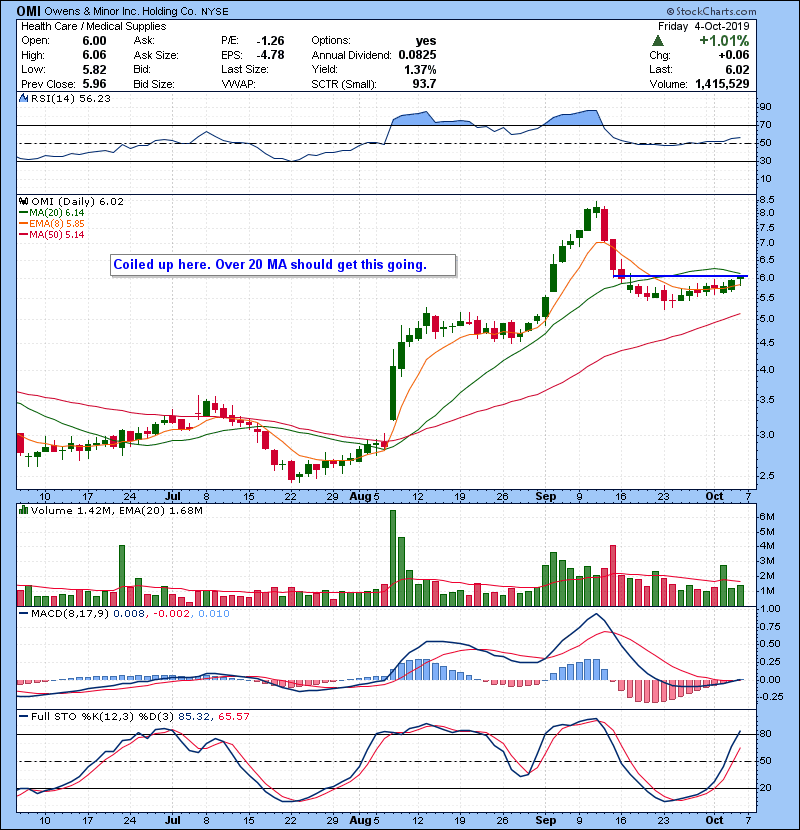Click the P/E value -1.26
800x830 pixels.
[270, 41]
